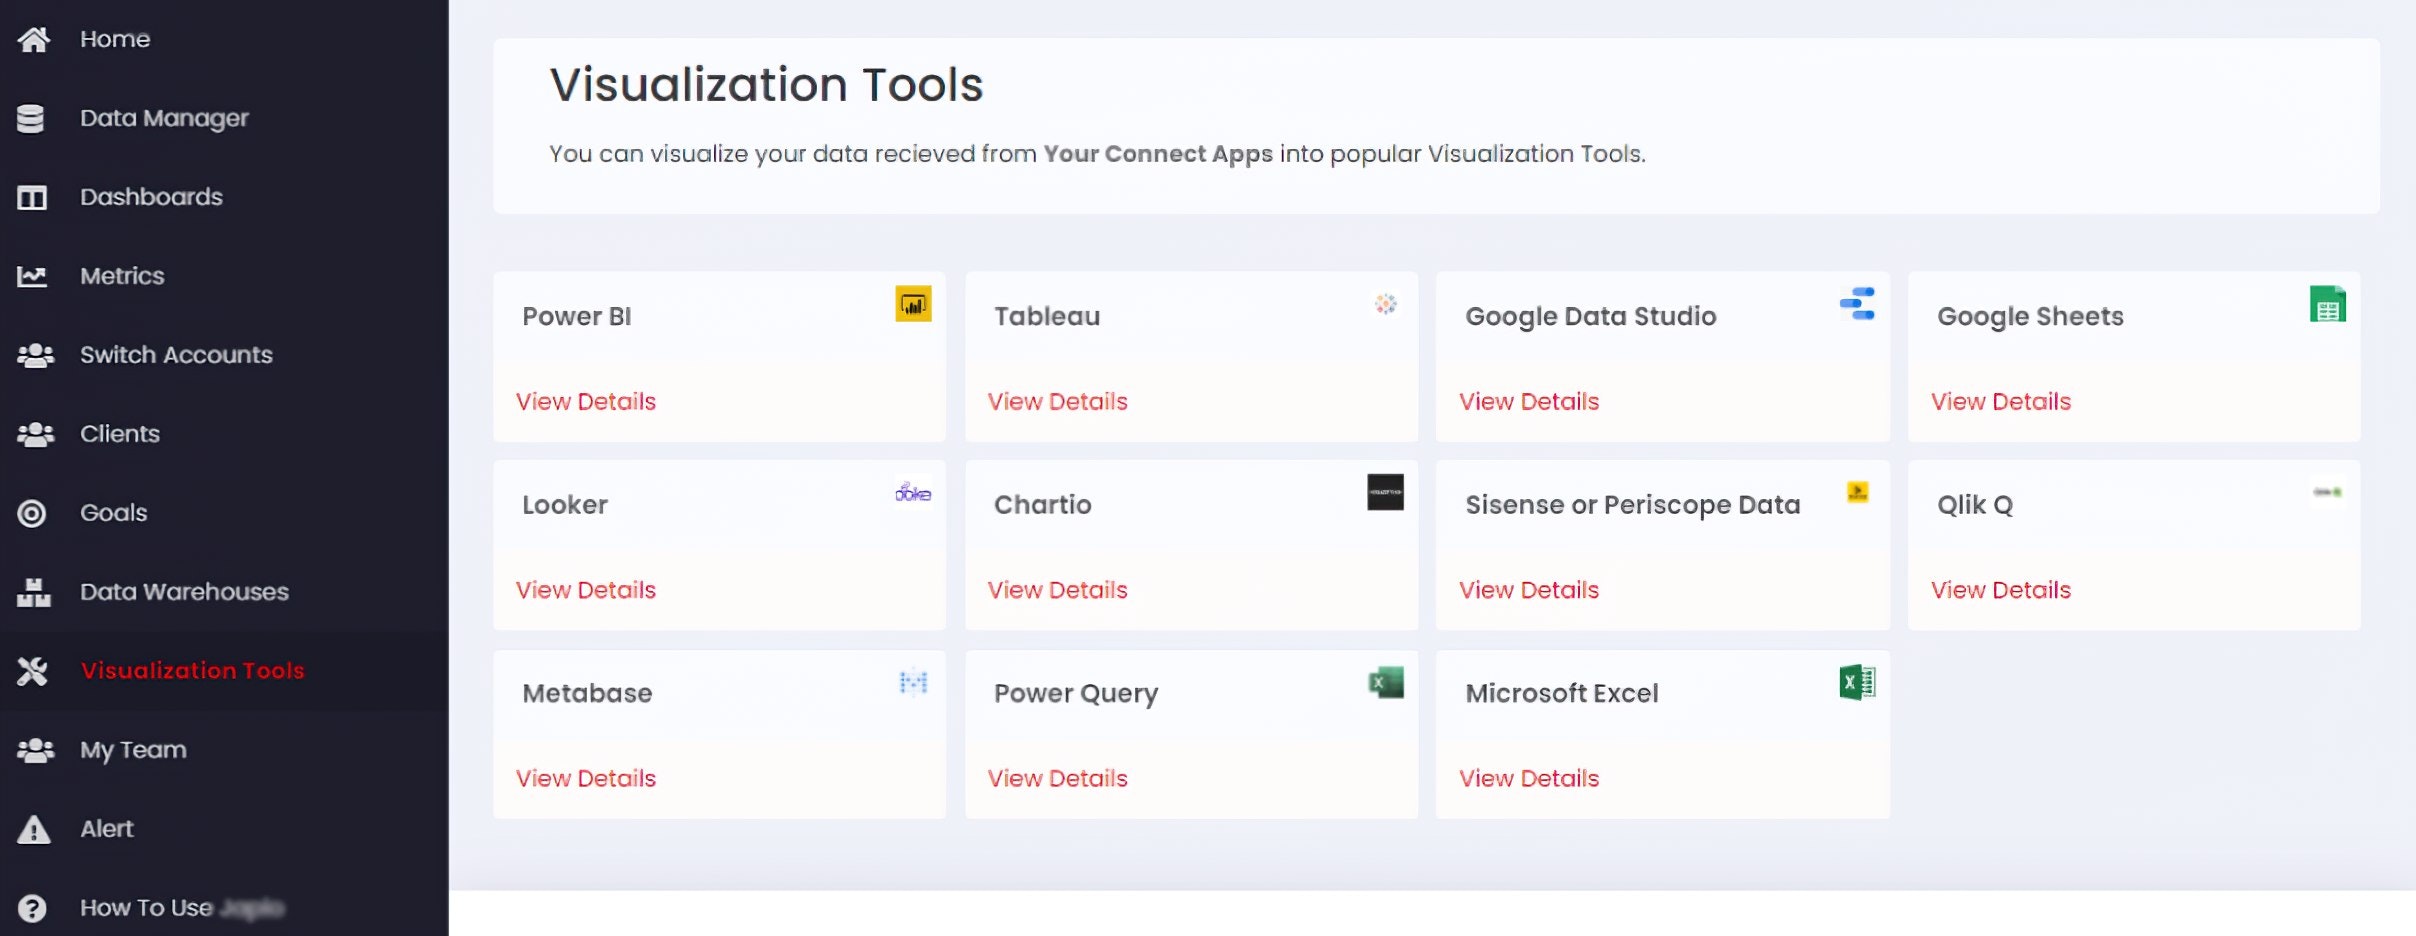
Task: View Details for Sisense or Periscope Data
Action: 1529,590
